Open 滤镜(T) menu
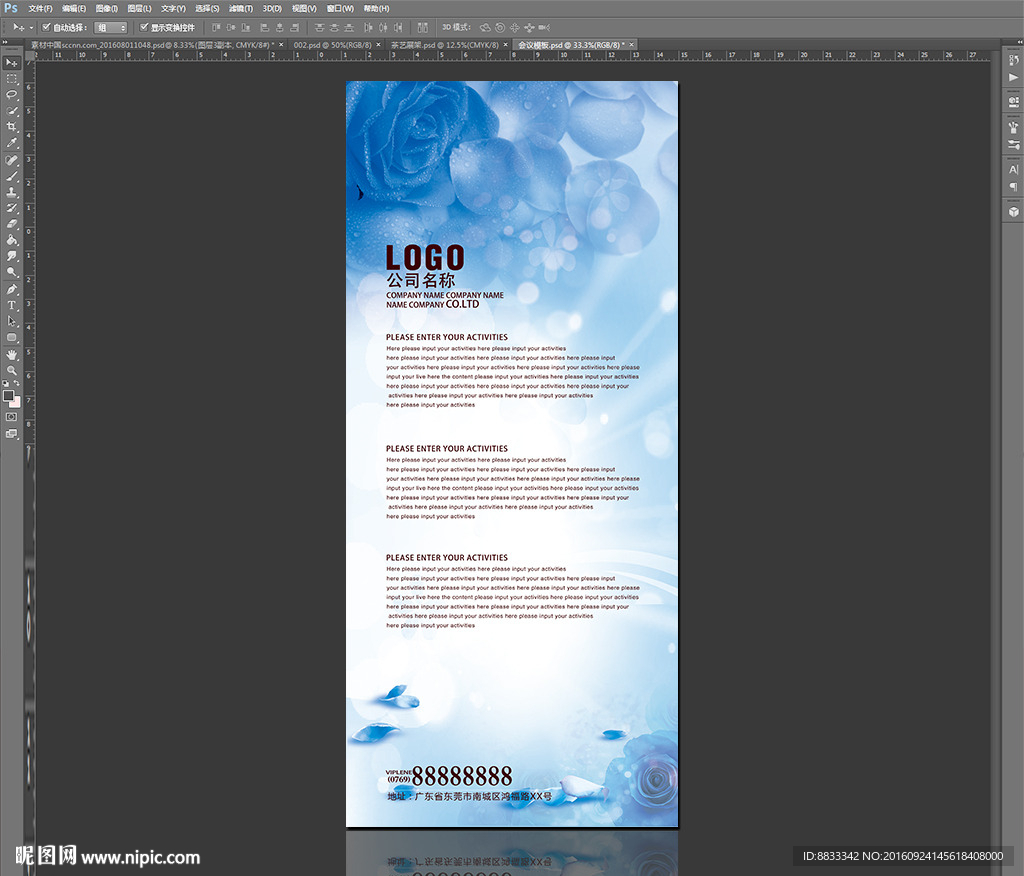 click(240, 8)
